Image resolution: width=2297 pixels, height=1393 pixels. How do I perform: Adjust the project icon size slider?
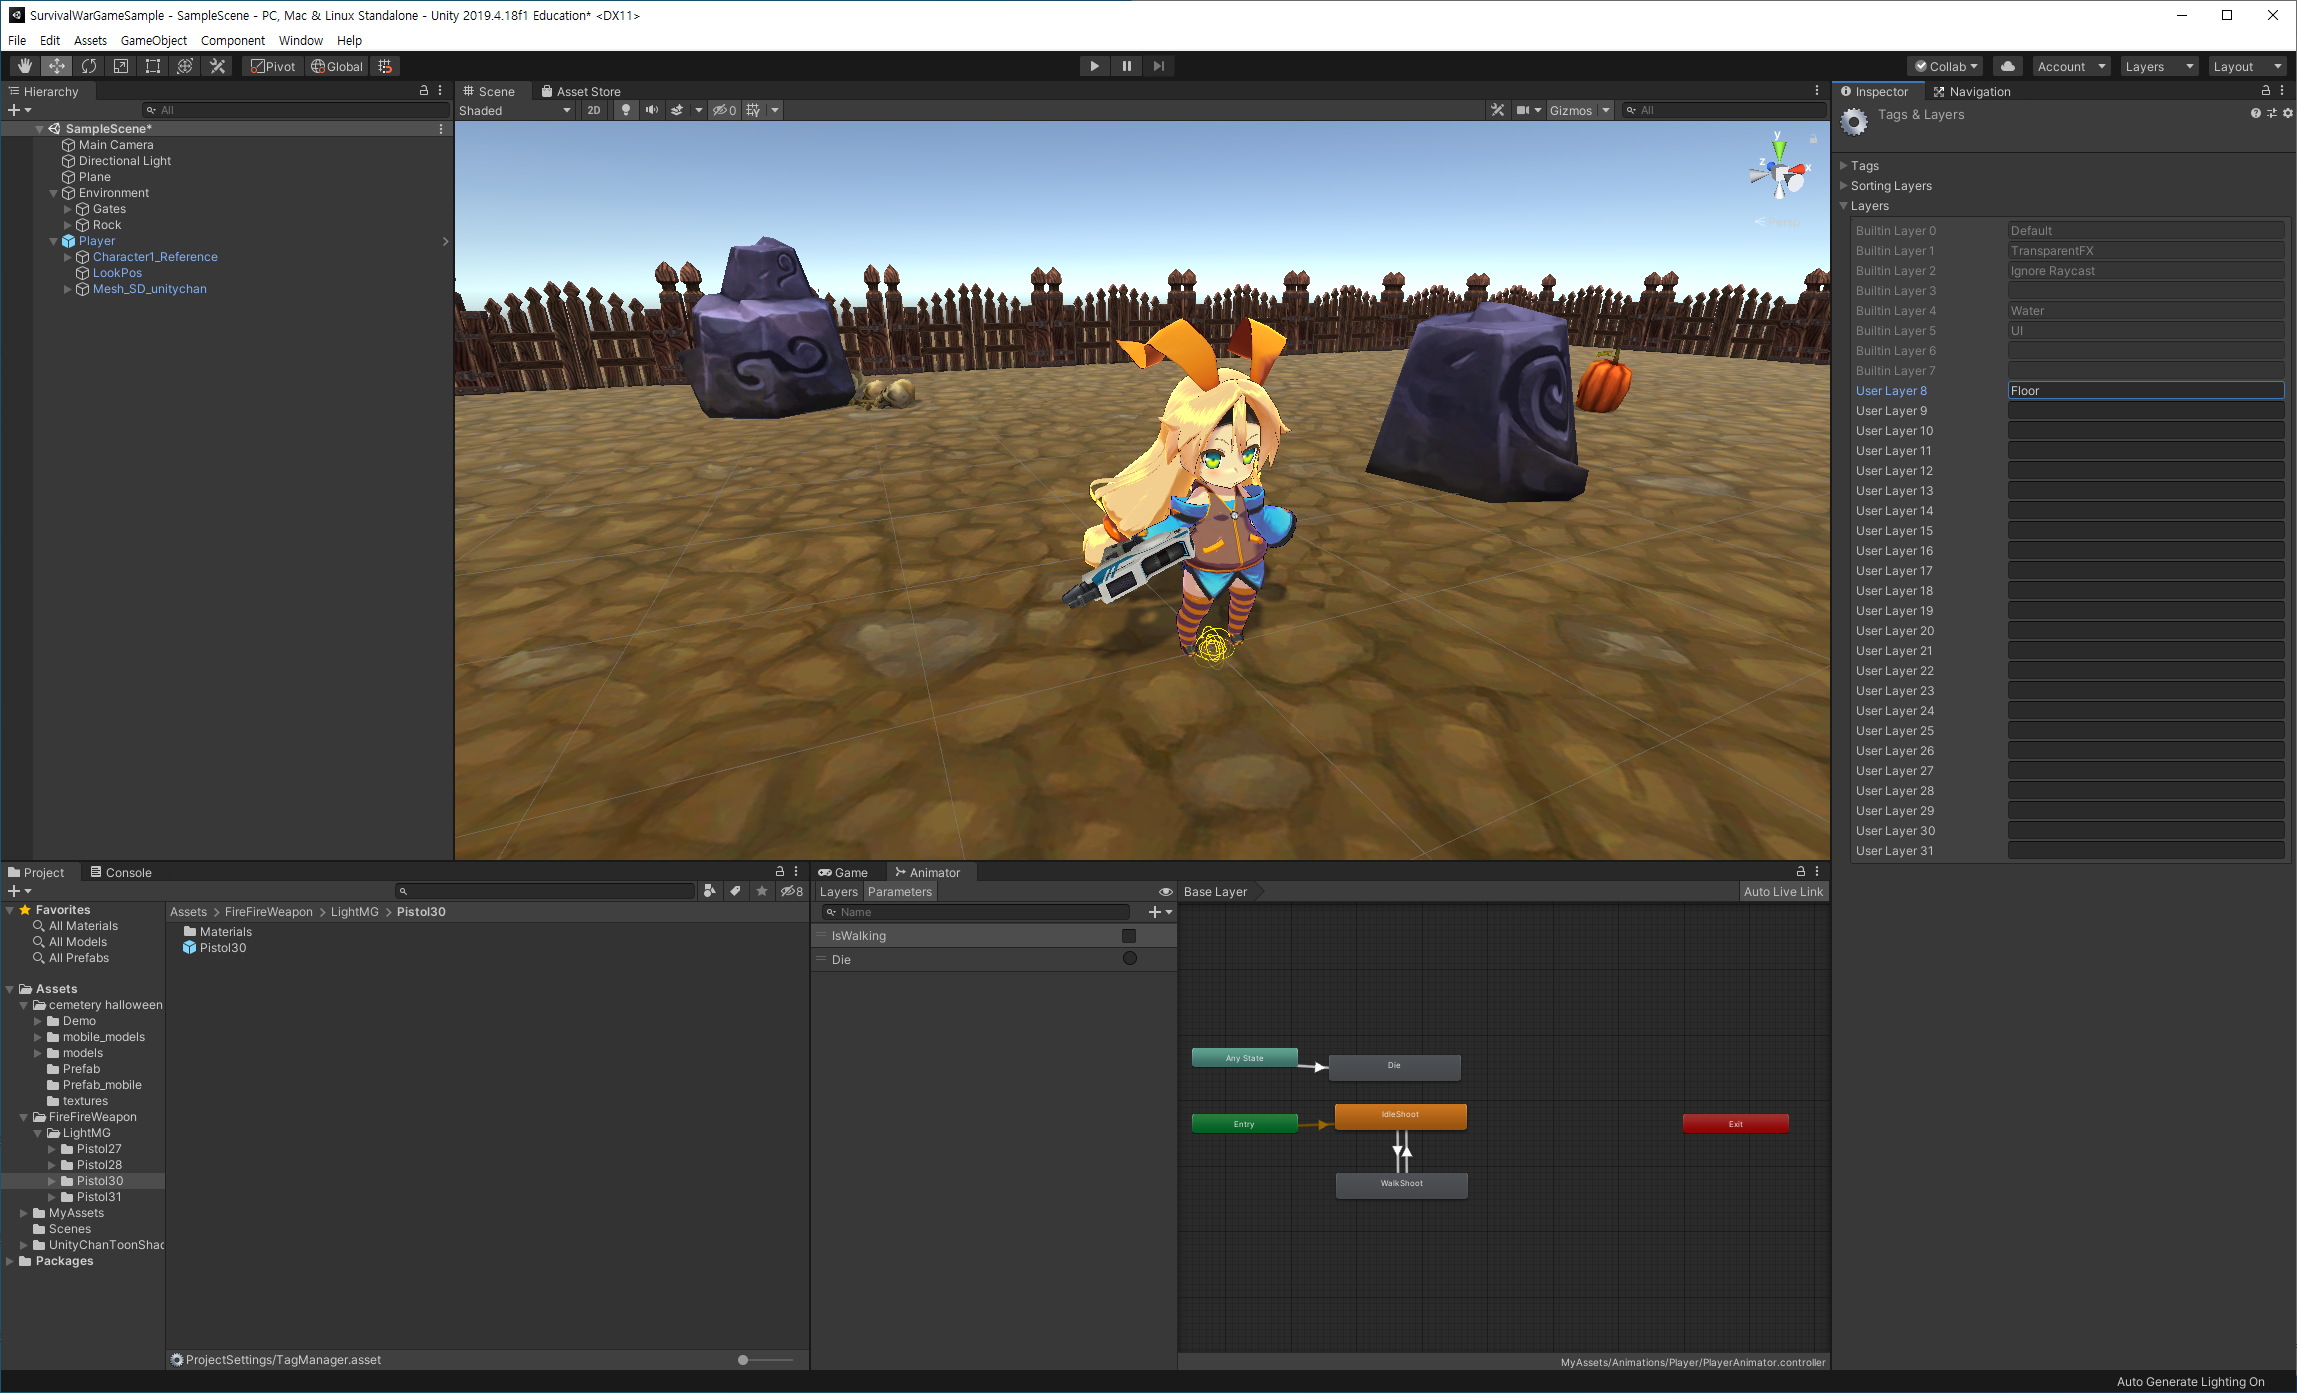[744, 1360]
